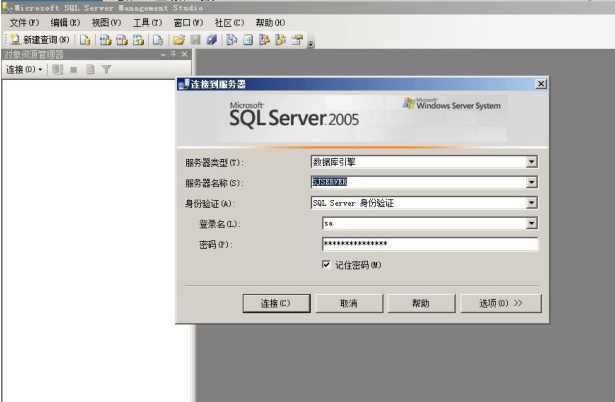Image resolution: width=615 pixels, height=402 pixels.
Task: Expand the 登录名 dropdown list
Action: click(532, 223)
